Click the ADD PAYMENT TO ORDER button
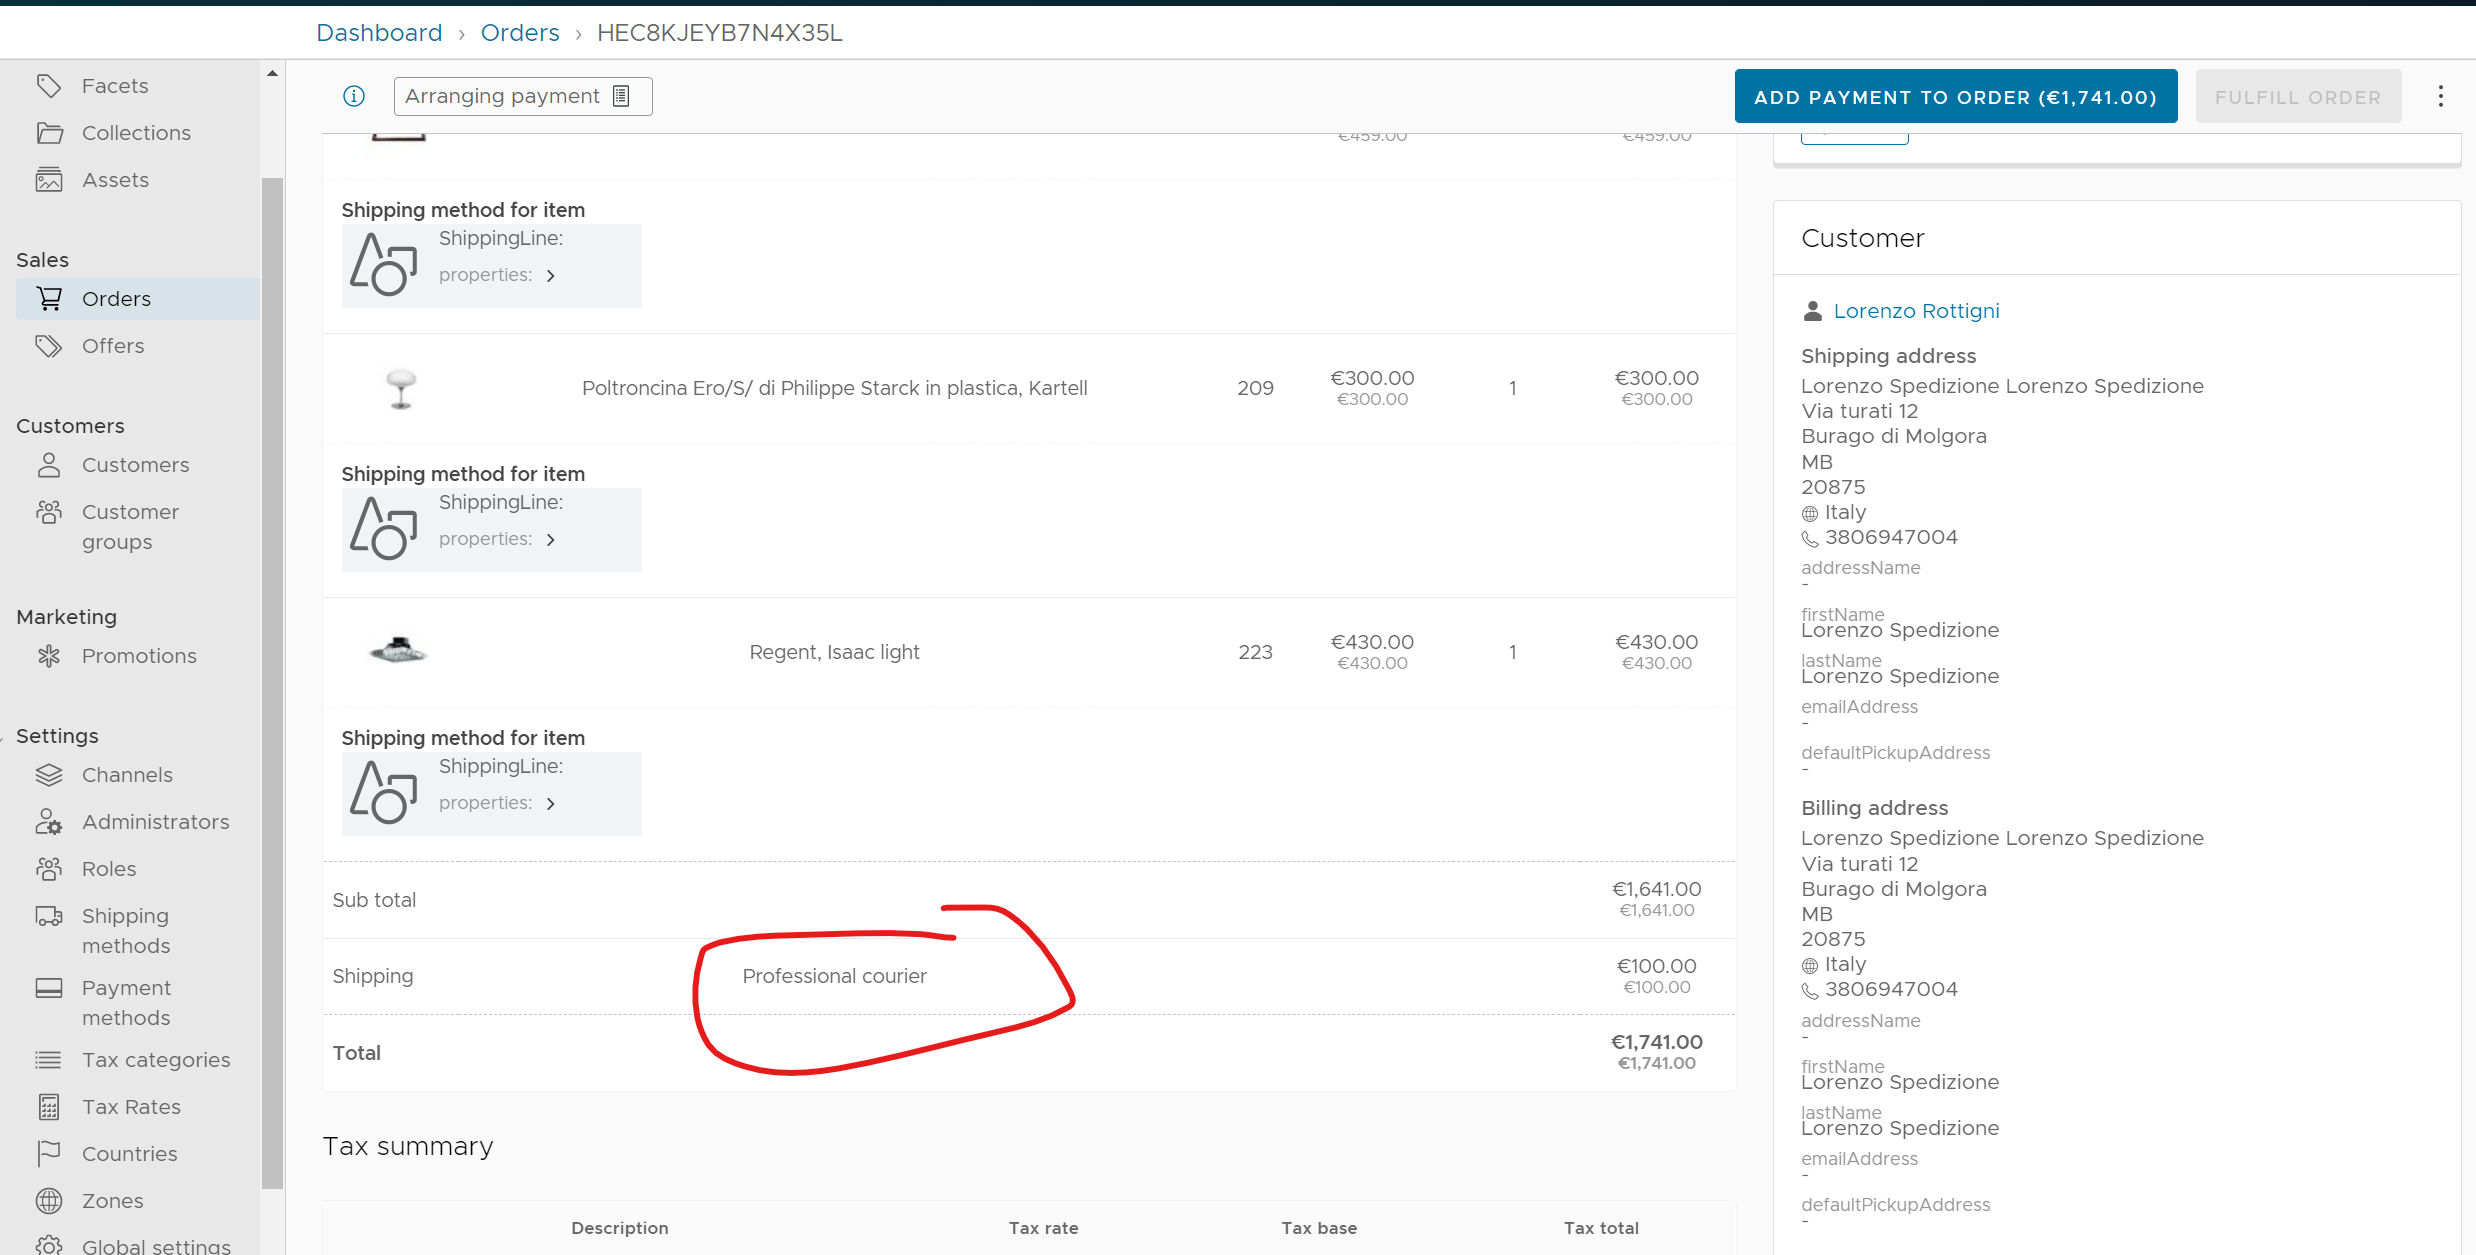This screenshot has width=2476, height=1255. coord(1954,96)
